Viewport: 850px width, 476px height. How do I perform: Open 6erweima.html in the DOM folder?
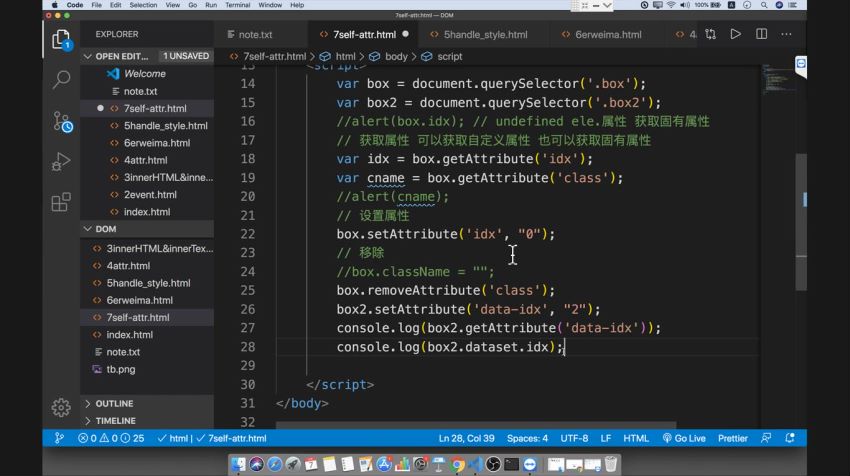147,300
